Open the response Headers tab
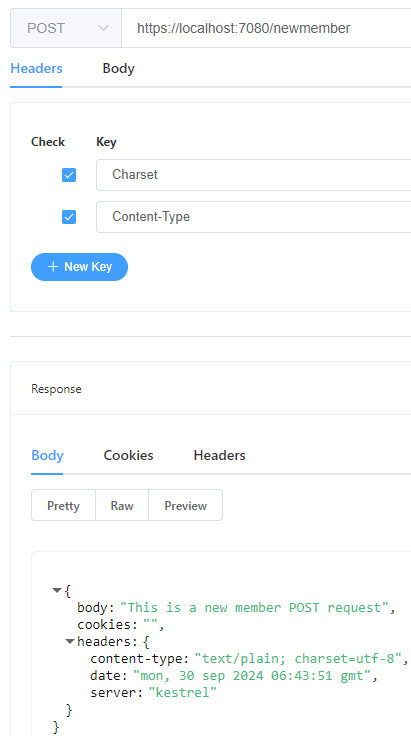 tap(220, 455)
